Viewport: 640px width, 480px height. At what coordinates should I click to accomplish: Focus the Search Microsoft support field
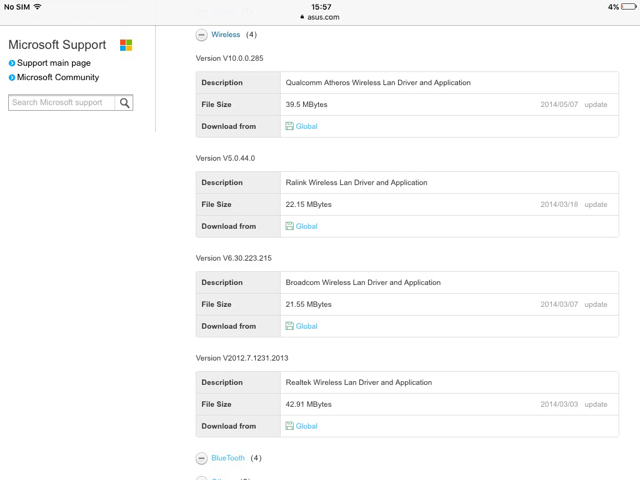(62, 102)
